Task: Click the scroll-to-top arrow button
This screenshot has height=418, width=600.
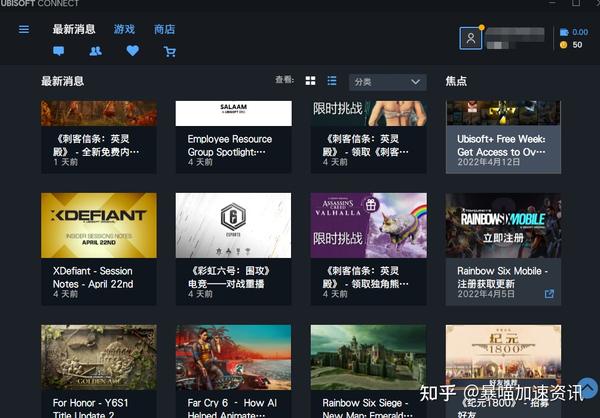Action: click(588, 388)
